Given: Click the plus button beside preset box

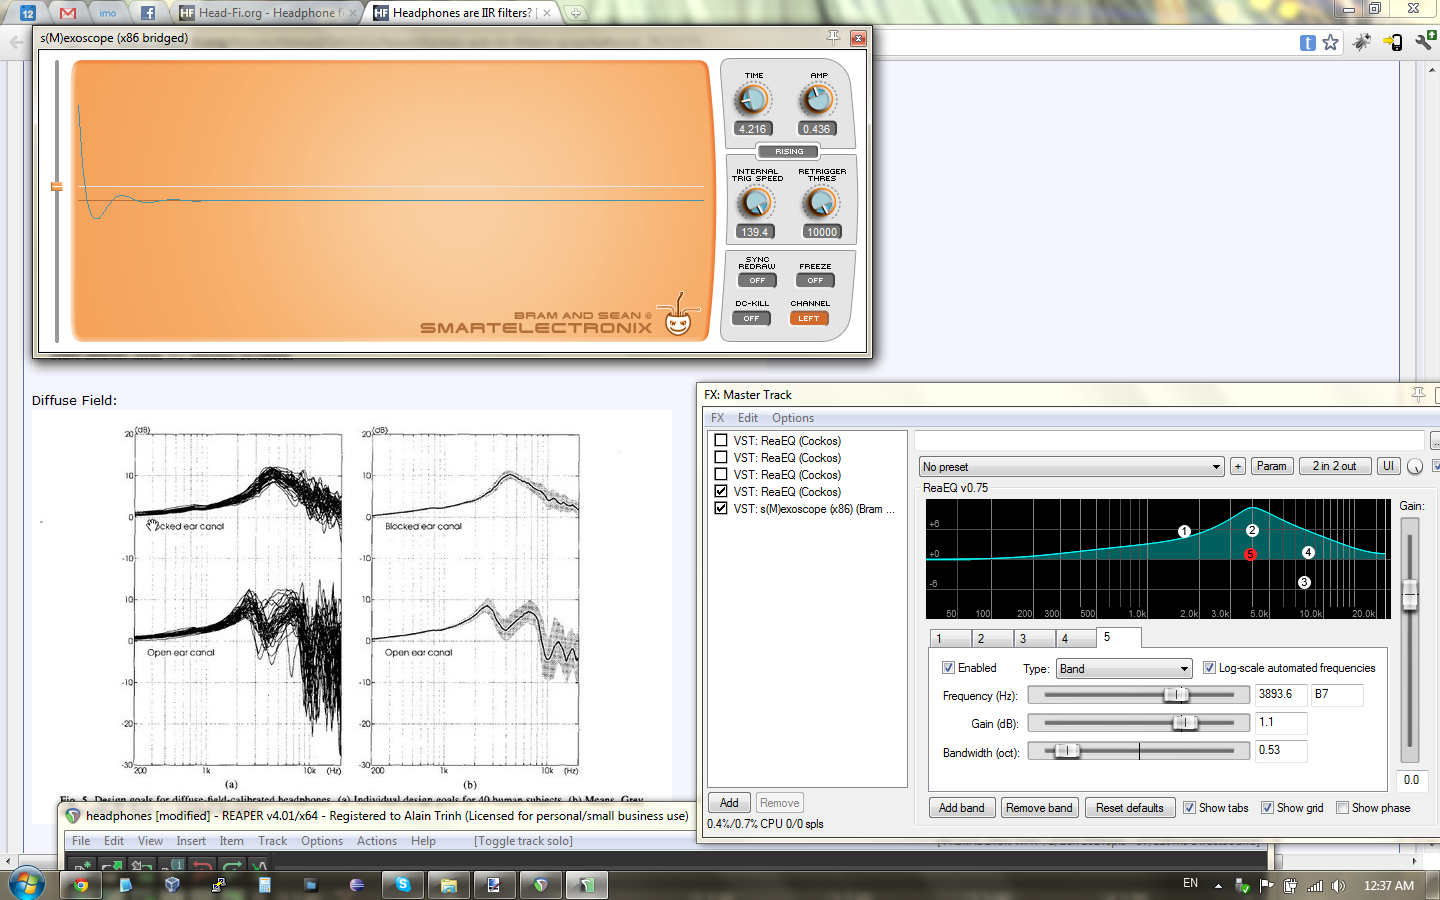Looking at the screenshot, I should click(1238, 466).
